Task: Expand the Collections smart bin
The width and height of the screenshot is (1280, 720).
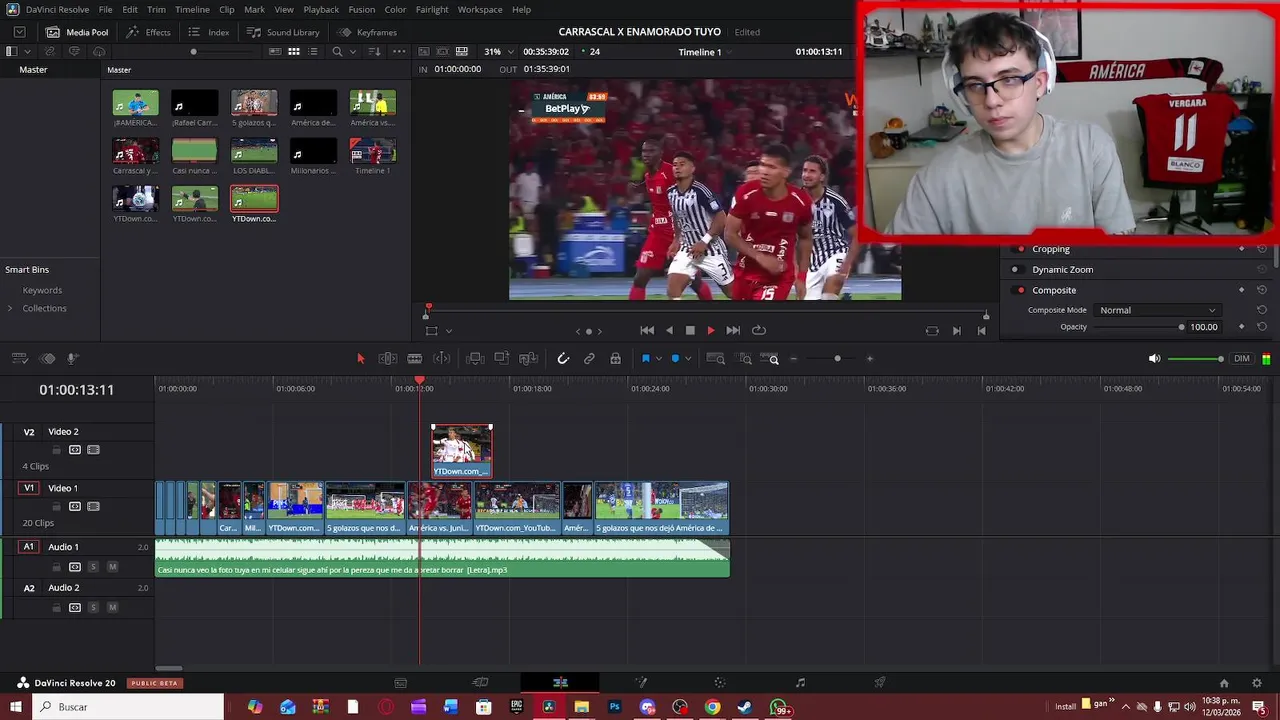Action: point(10,308)
